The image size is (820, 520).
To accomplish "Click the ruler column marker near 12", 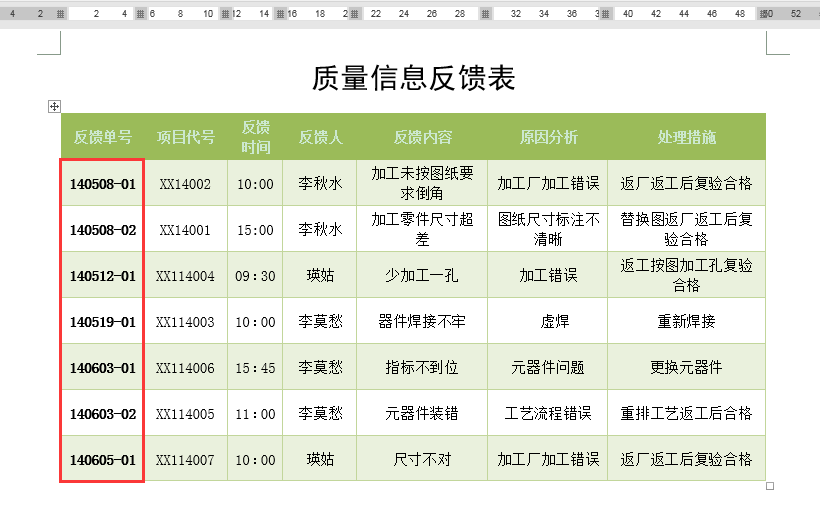I will click(x=225, y=14).
